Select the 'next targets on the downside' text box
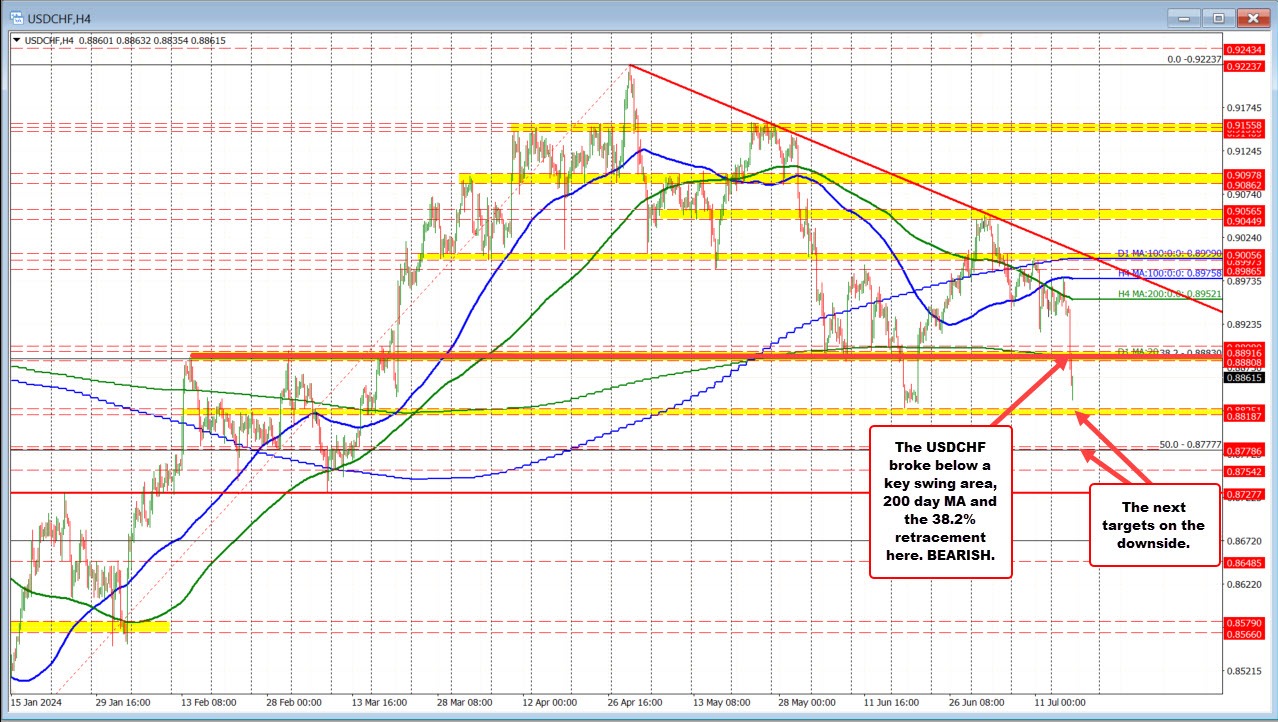This screenshot has width=1278, height=722. pyautogui.click(x=1154, y=525)
